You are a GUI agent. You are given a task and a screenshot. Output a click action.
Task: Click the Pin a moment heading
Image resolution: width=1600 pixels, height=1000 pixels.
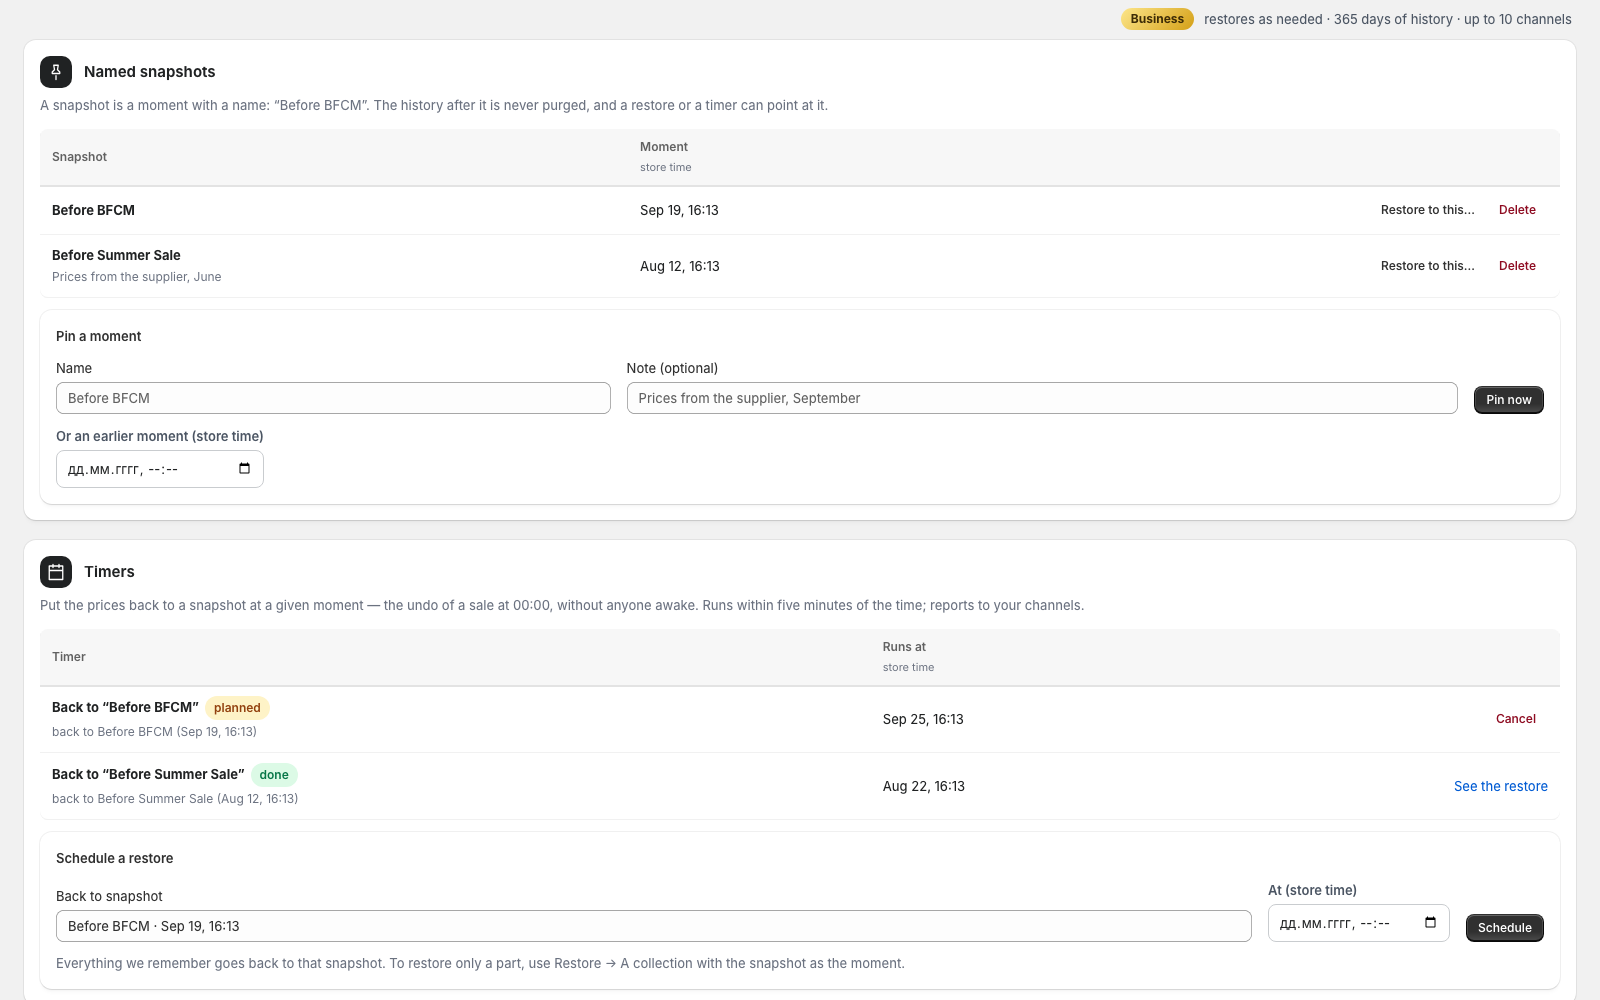(99, 336)
